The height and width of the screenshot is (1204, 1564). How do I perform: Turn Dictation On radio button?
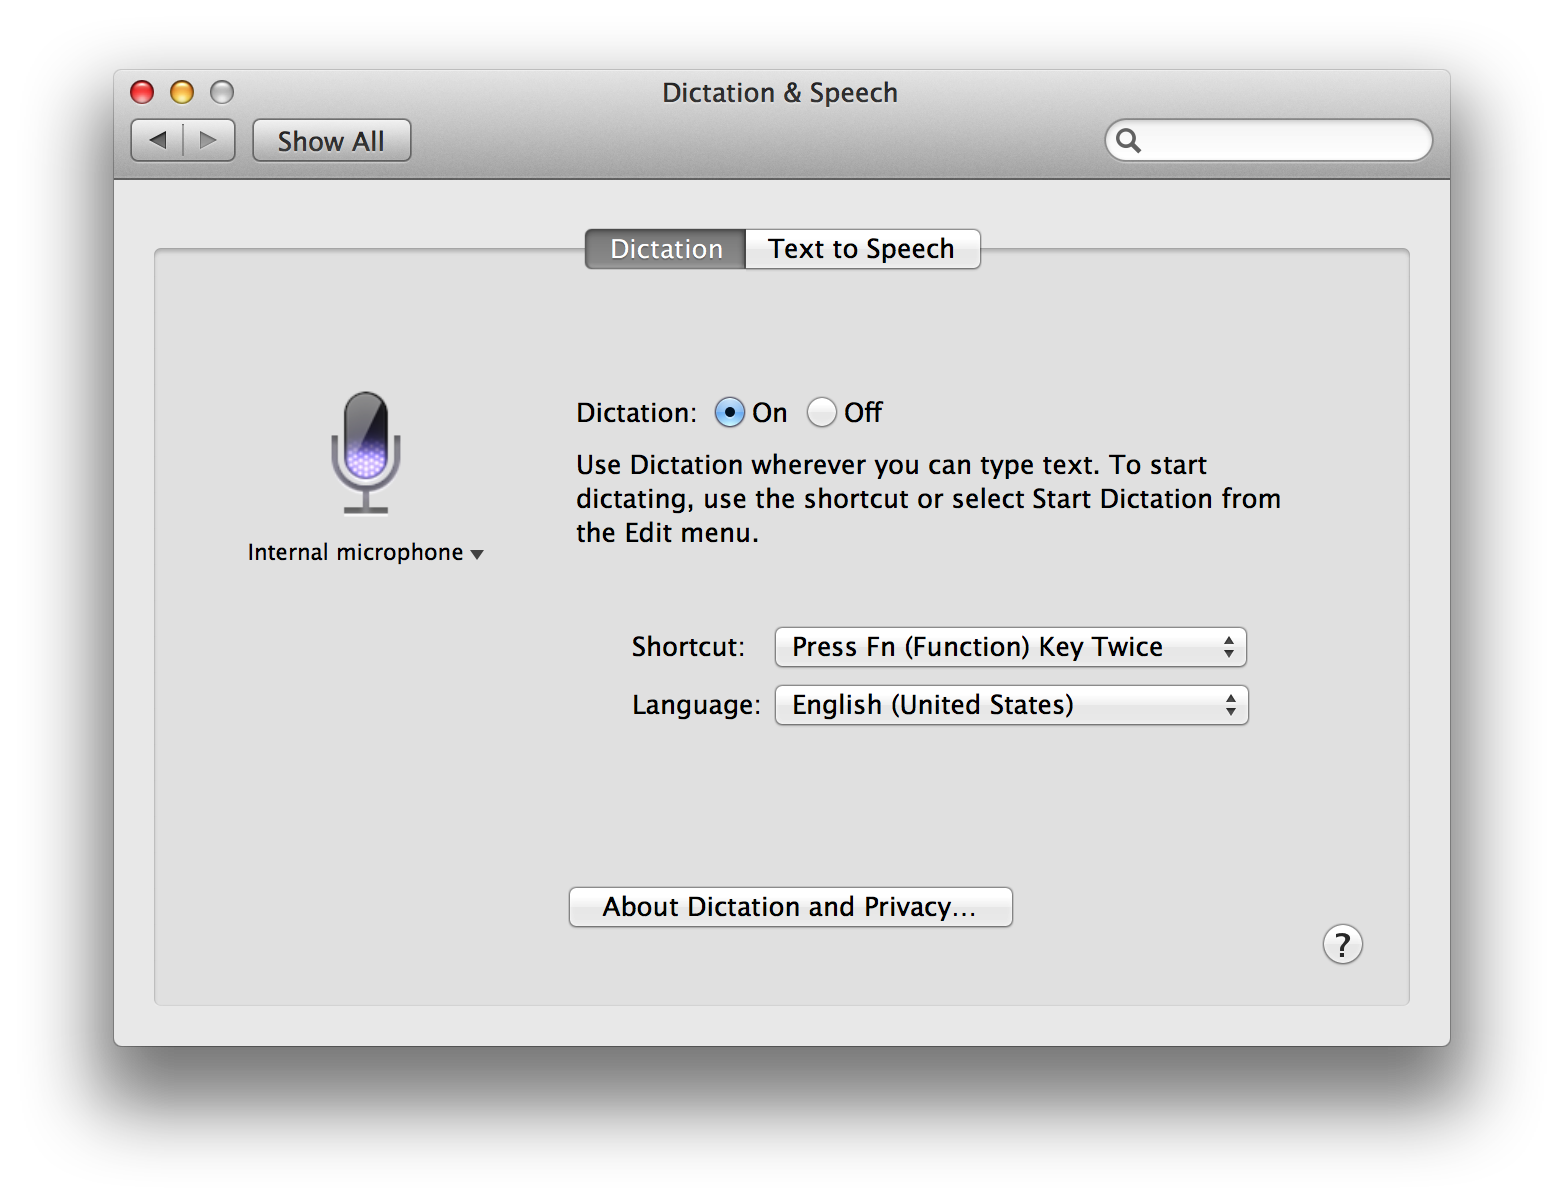[x=729, y=412]
